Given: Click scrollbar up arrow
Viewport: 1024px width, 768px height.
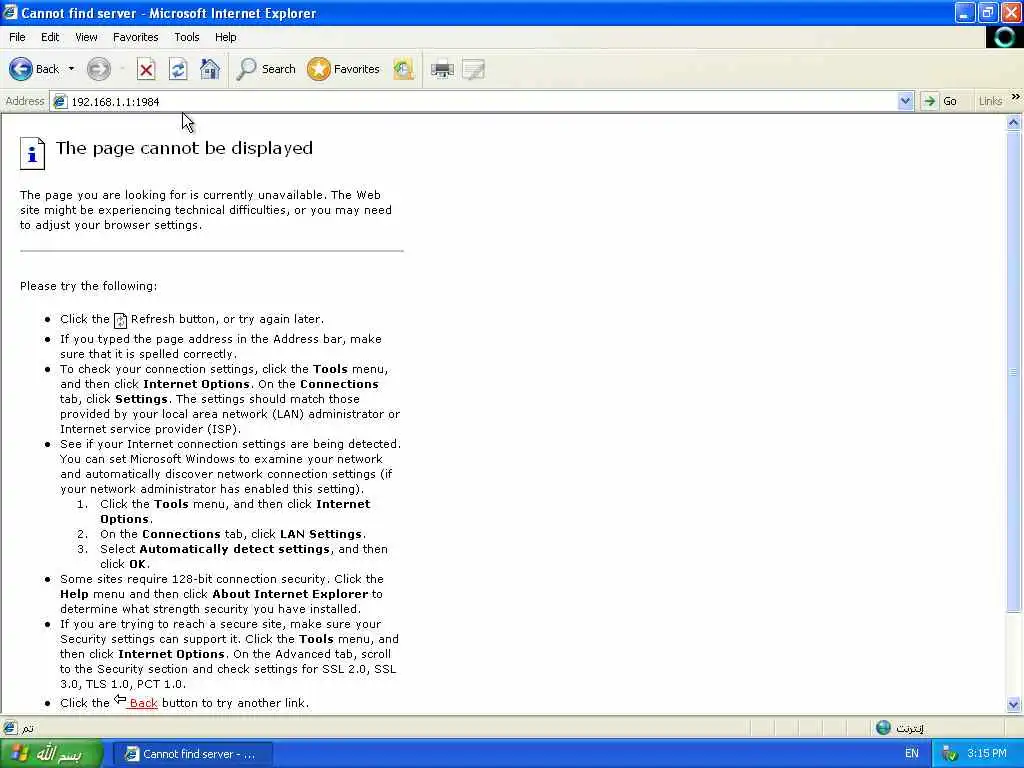Looking at the screenshot, I should click(x=1014, y=122).
